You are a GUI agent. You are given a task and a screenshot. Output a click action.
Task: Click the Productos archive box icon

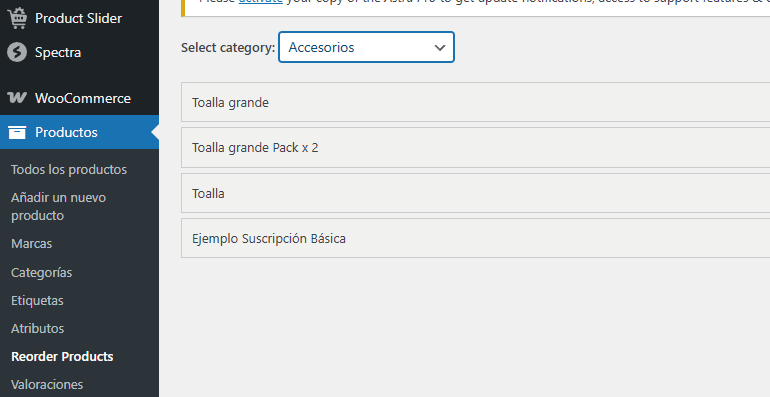(17, 132)
